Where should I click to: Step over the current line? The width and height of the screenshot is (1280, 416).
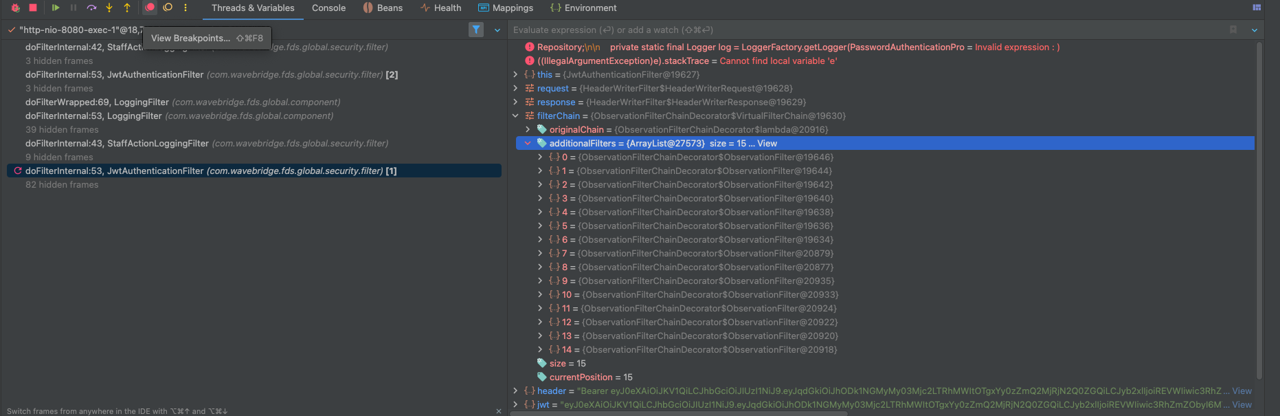point(92,8)
